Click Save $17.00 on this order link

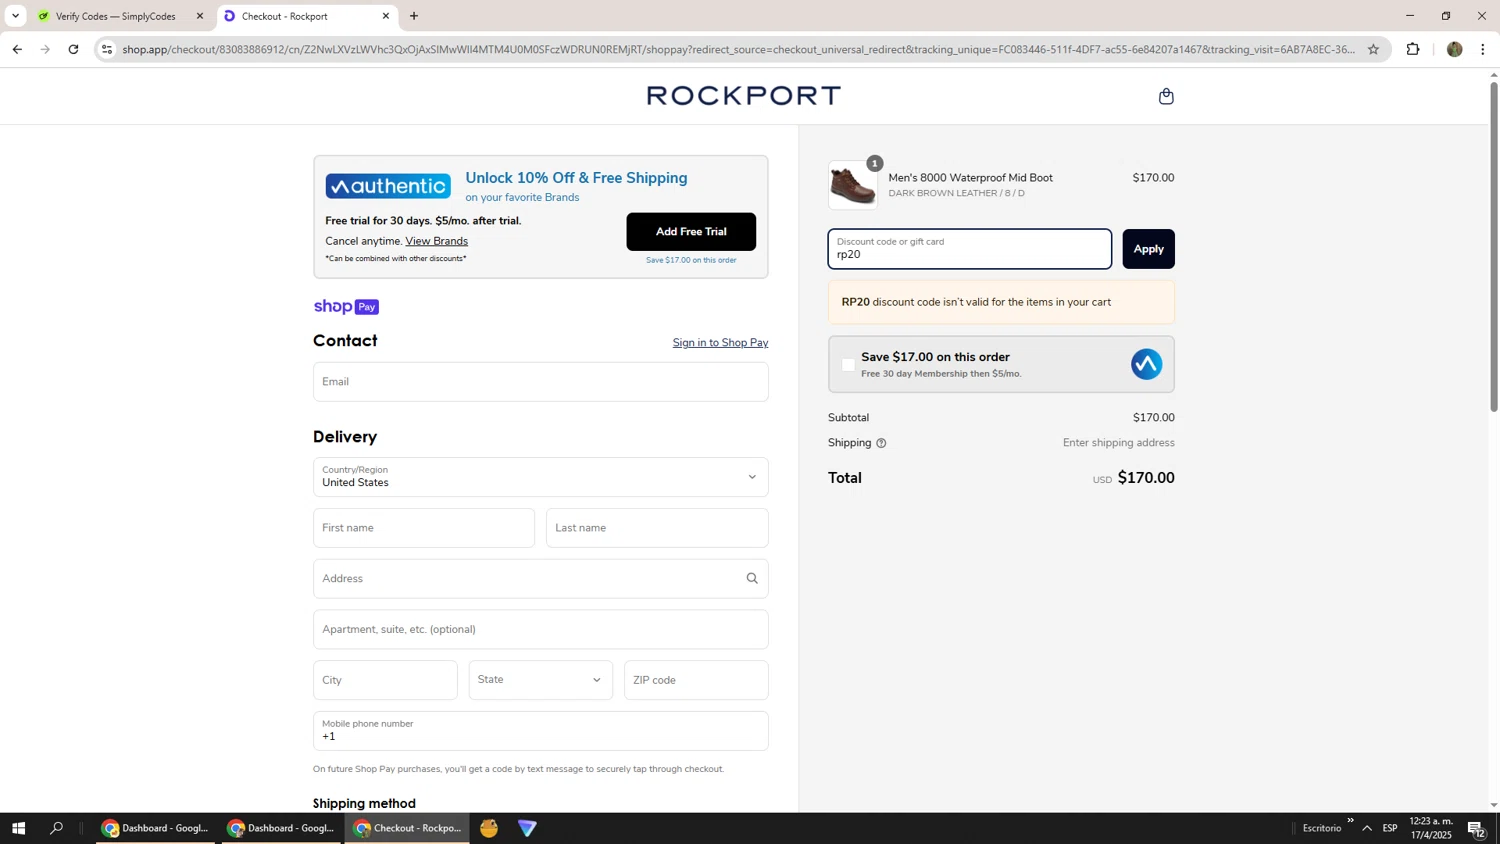691,260
